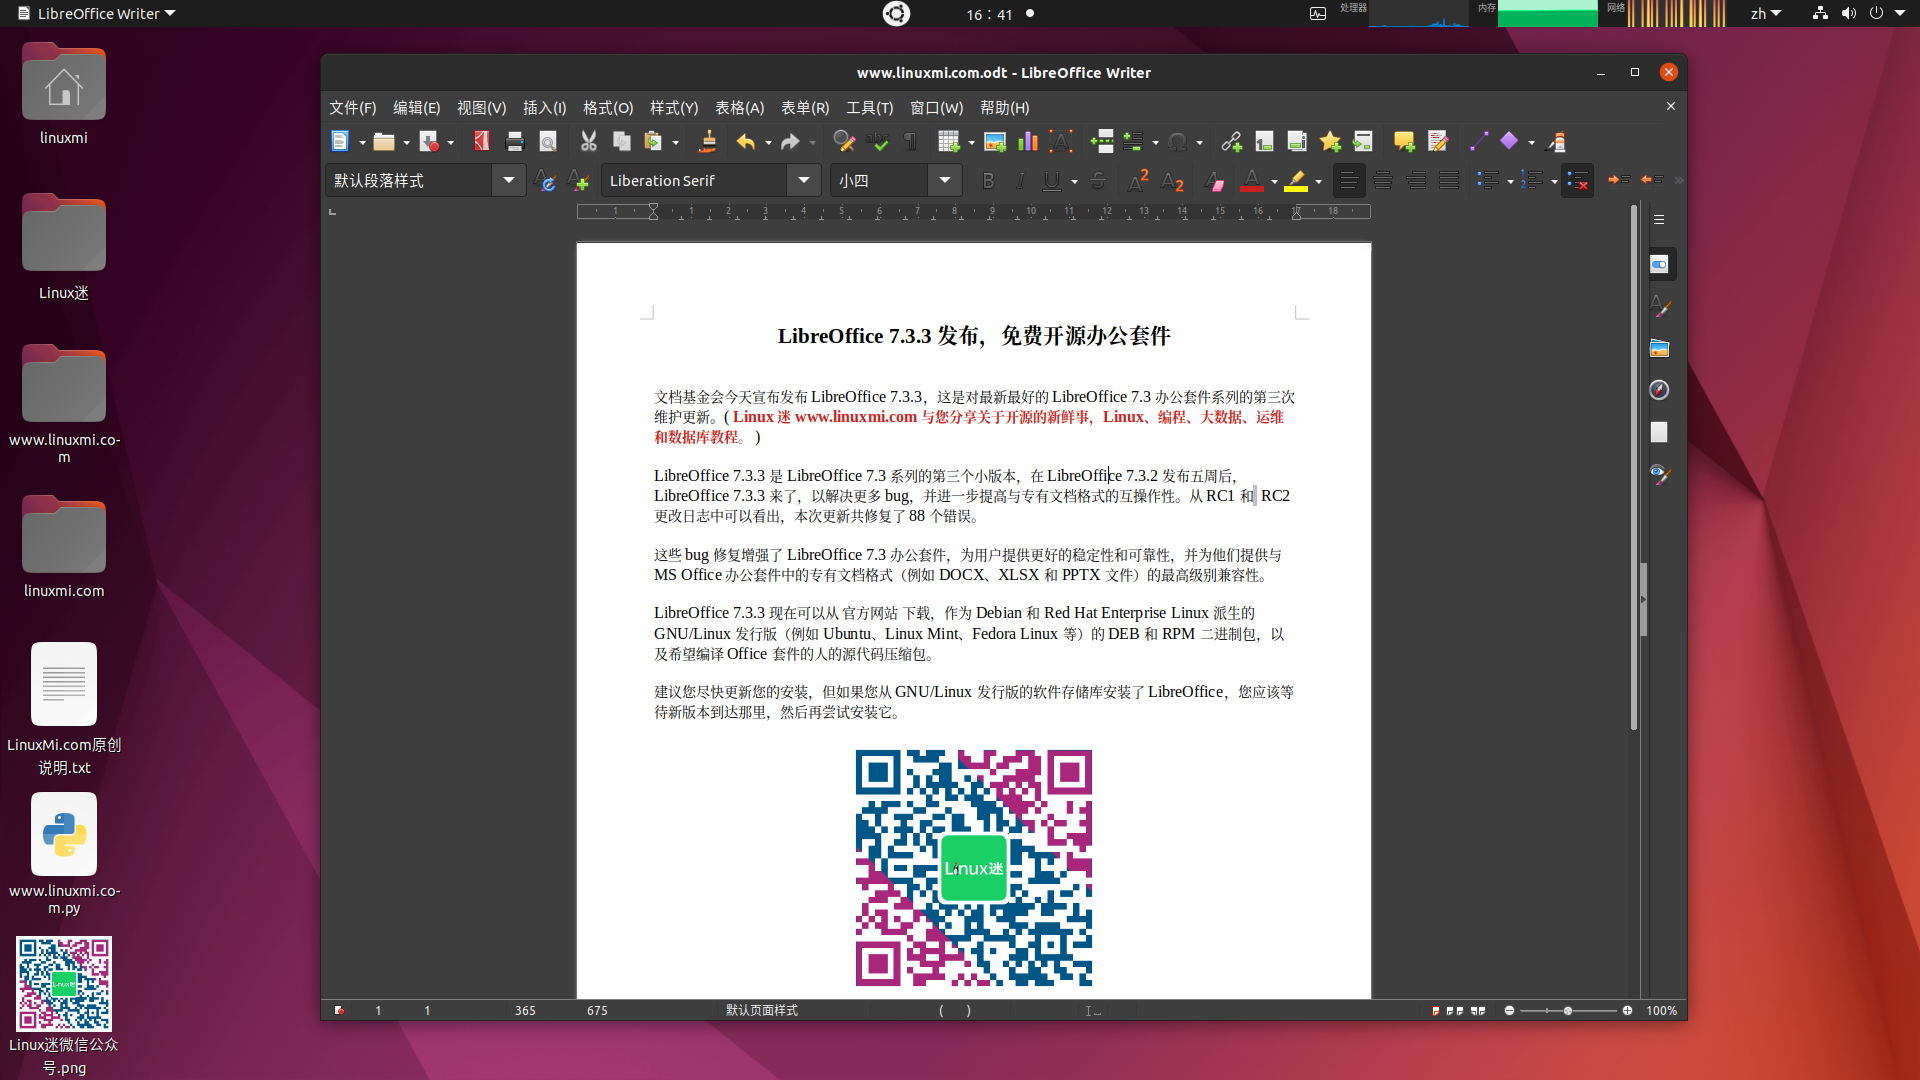The height and width of the screenshot is (1080, 1920).
Task: Undo the last action
Action: [746, 142]
